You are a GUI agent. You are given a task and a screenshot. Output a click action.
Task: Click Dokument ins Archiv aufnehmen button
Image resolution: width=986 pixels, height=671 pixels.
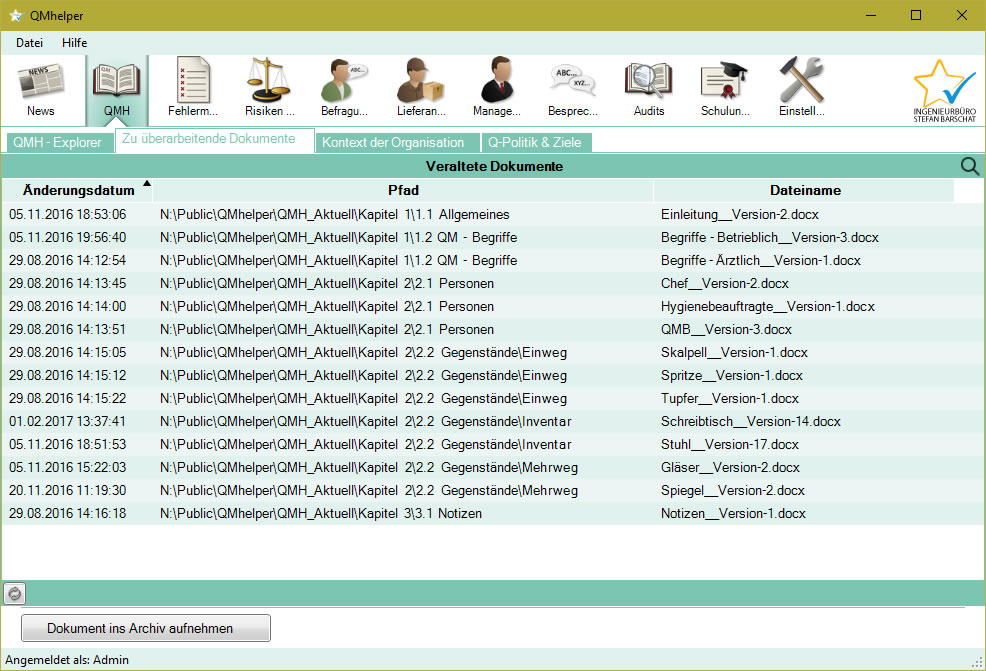(x=146, y=628)
